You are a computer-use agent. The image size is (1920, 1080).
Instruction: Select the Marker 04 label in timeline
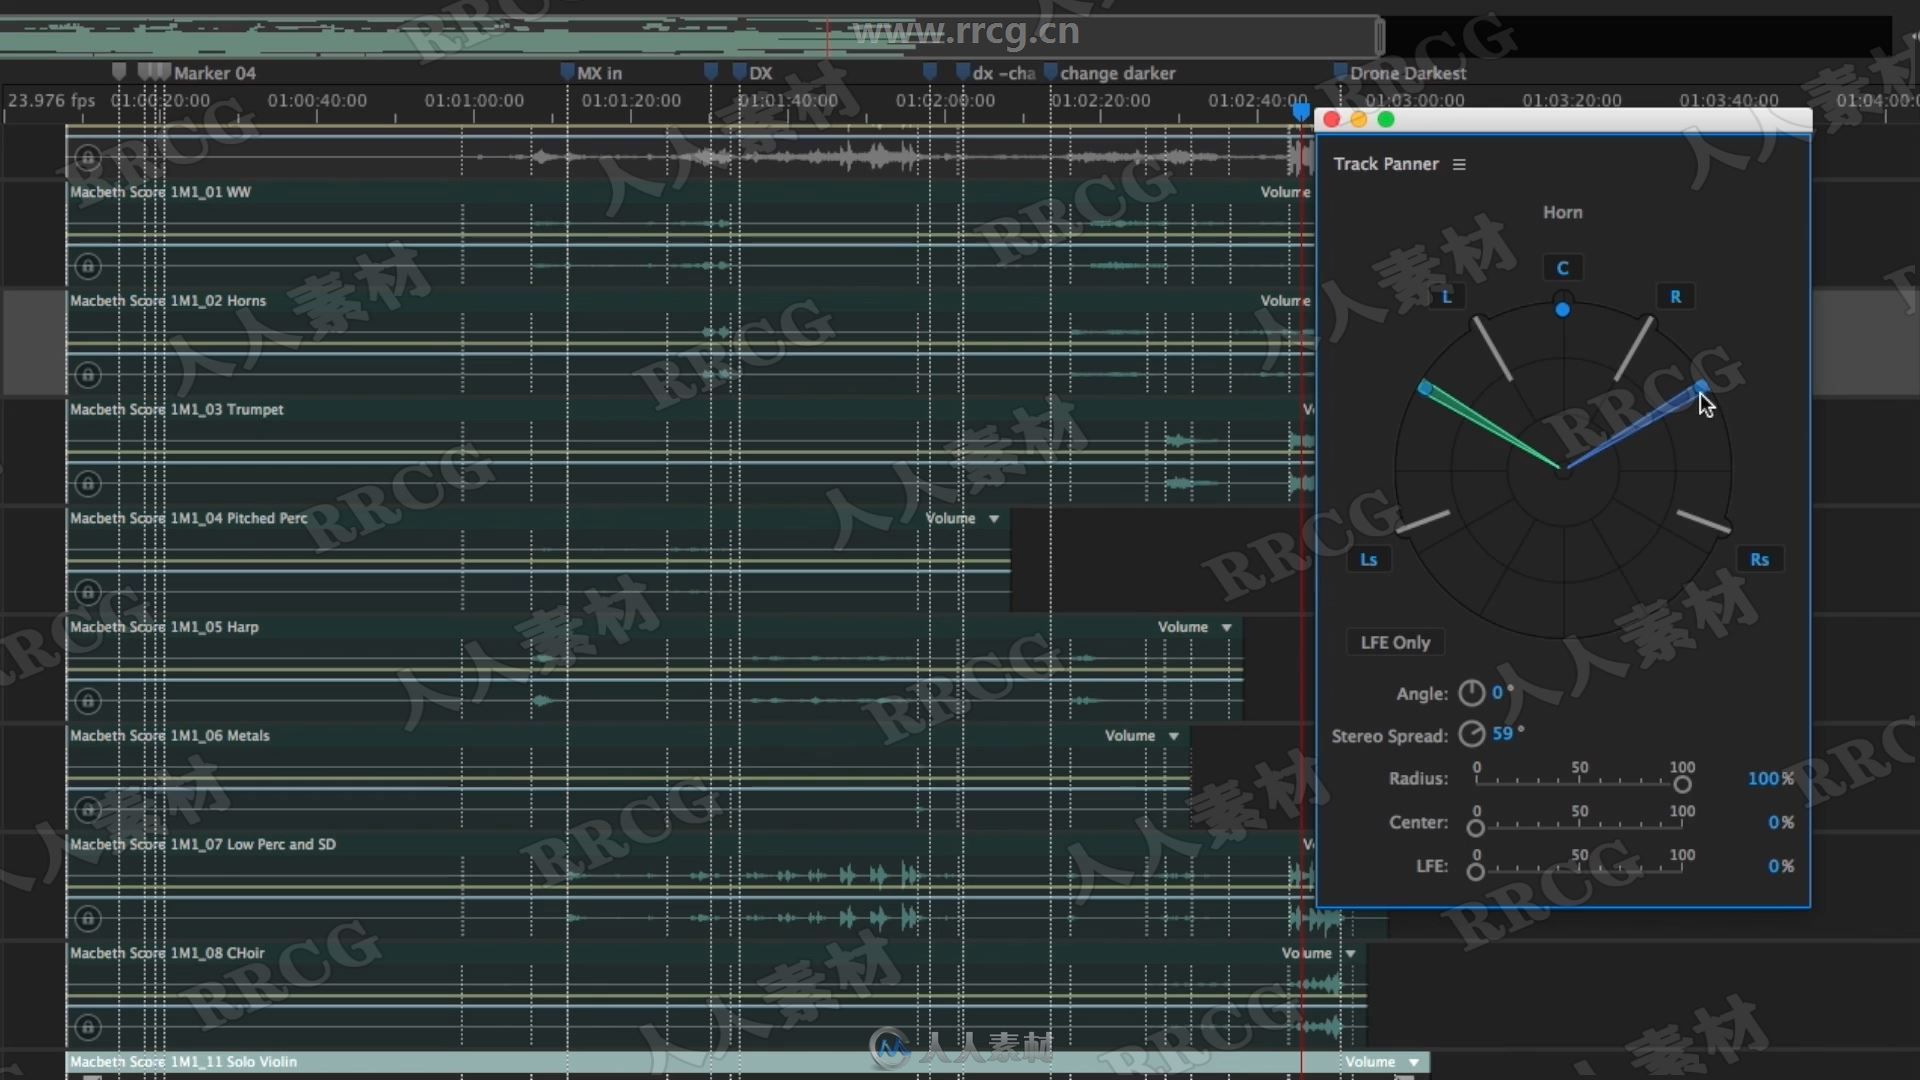pos(210,73)
